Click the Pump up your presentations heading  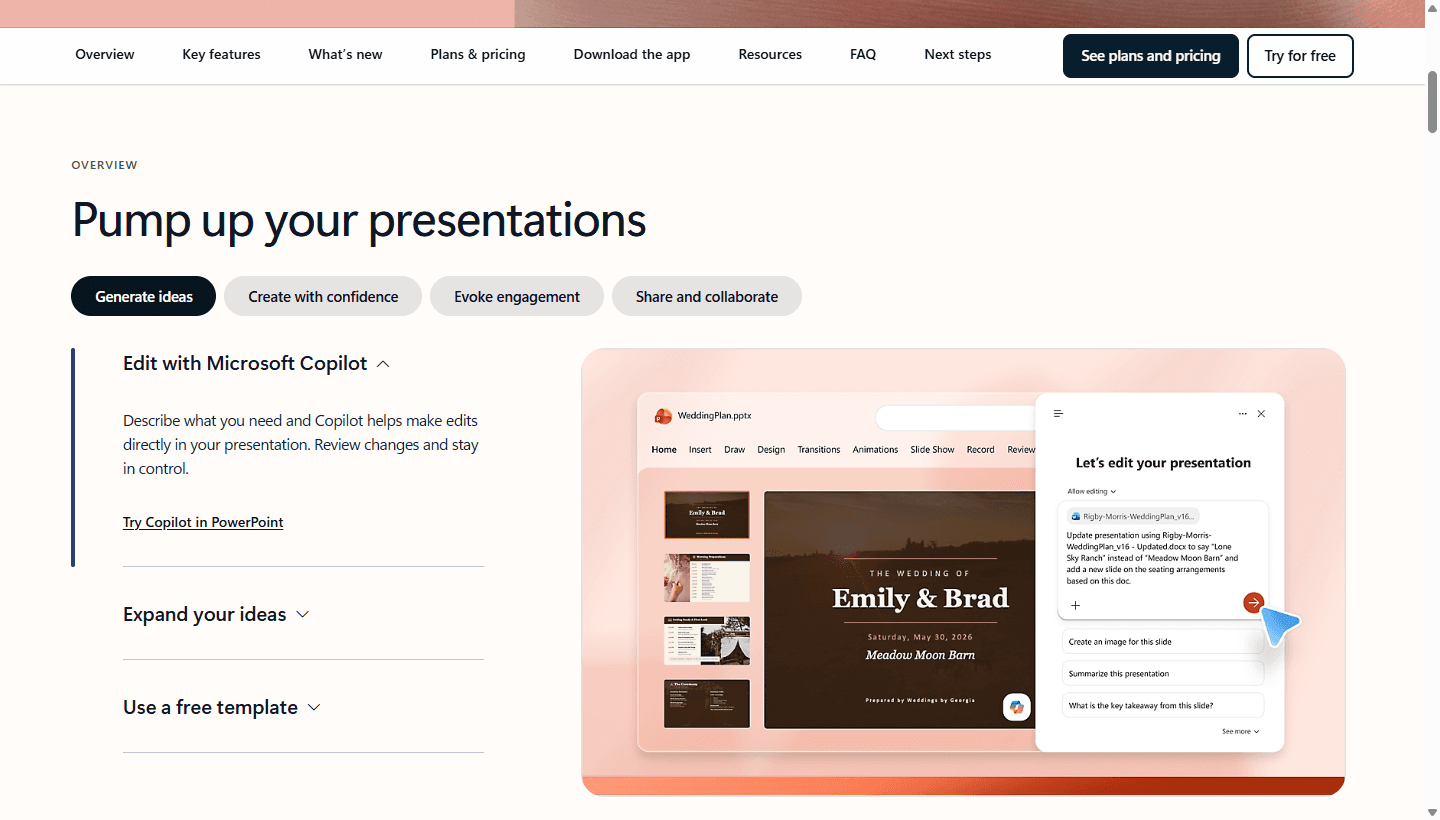point(359,220)
